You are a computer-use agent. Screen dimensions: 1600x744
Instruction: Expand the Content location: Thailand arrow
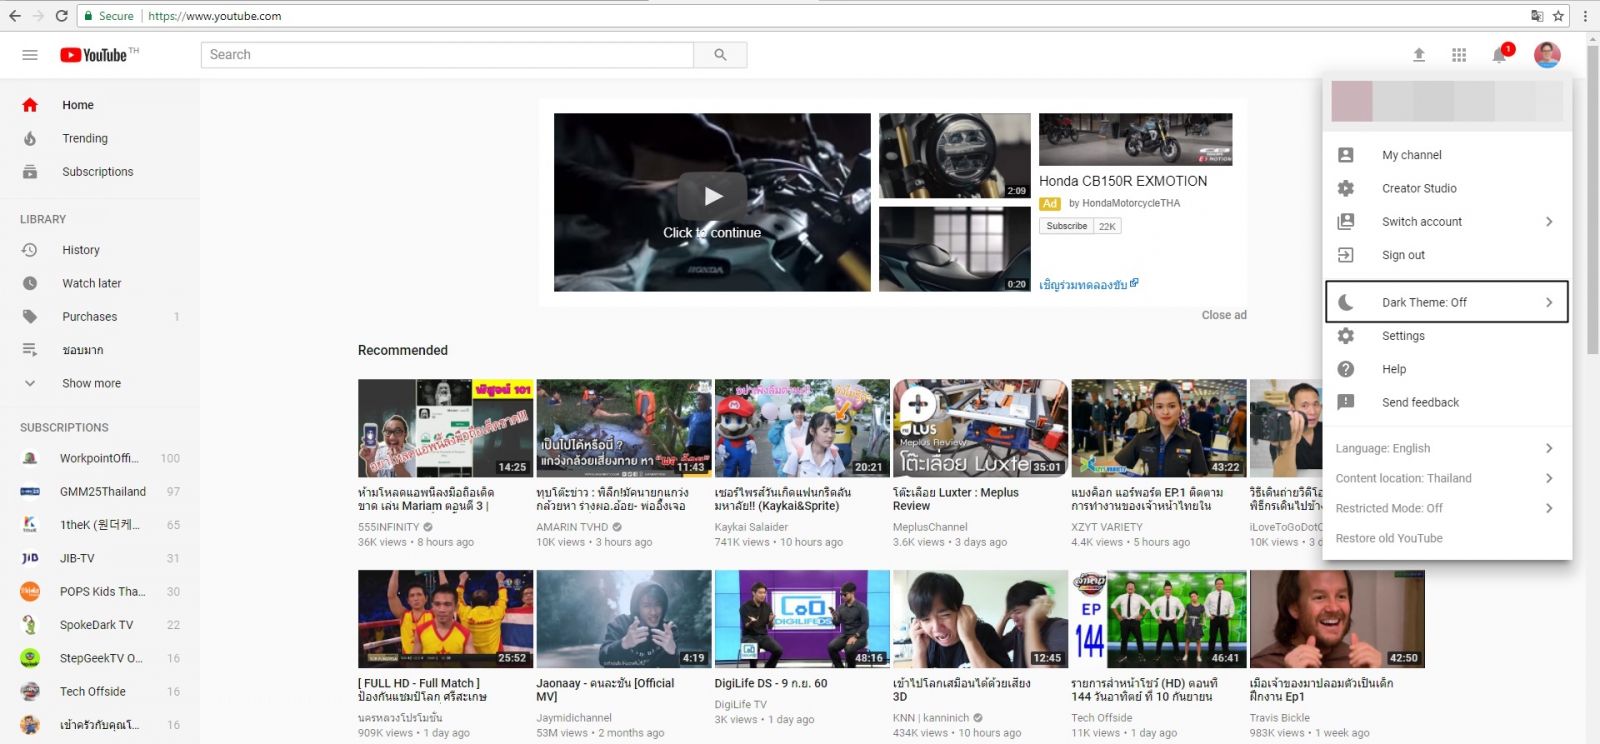(1549, 478)
